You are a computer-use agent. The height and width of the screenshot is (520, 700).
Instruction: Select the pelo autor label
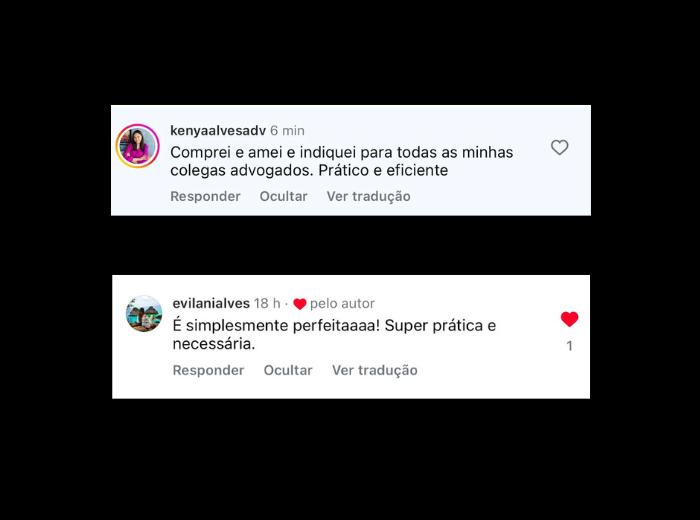click(342, 304)
